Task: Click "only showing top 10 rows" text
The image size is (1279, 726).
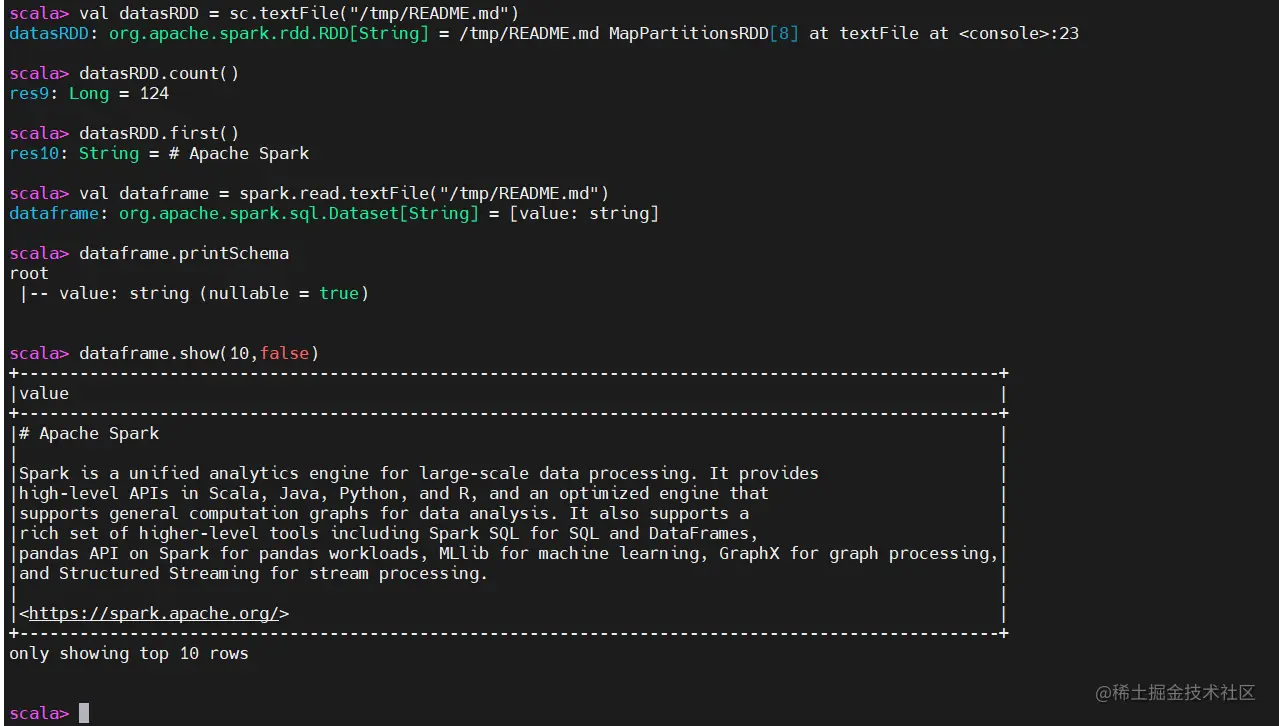Action: (129, 653)
